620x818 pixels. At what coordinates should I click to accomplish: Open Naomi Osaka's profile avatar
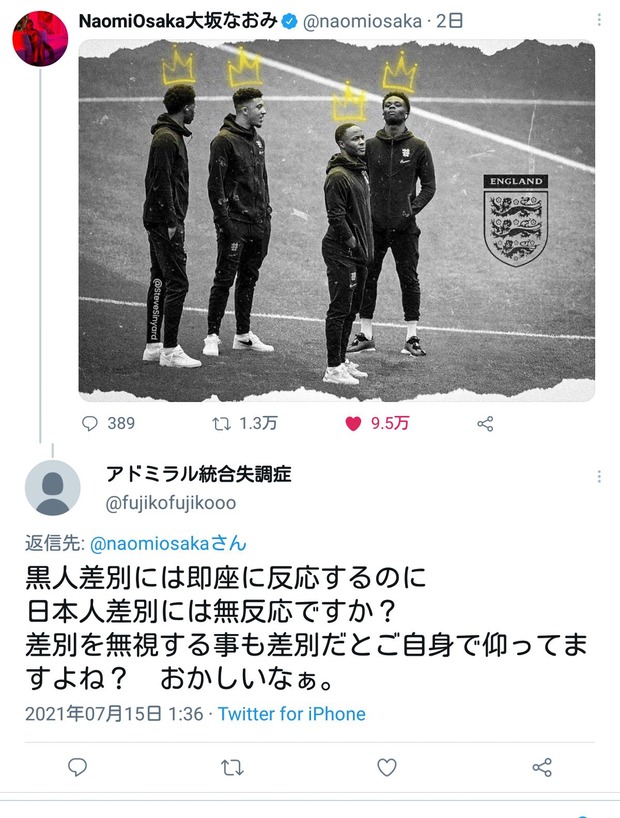coord(40,38)
